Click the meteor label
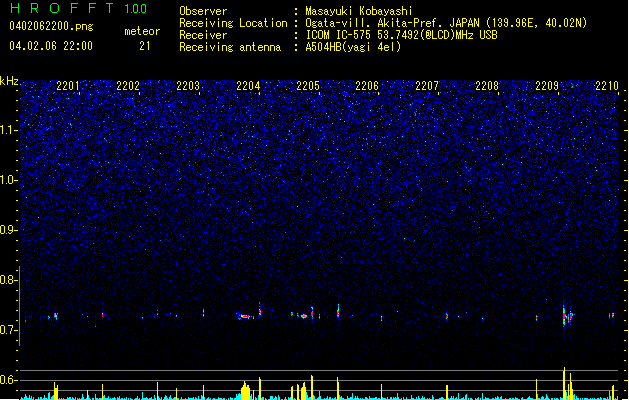This screenshot has height=400, width=629. click(142, 31)
